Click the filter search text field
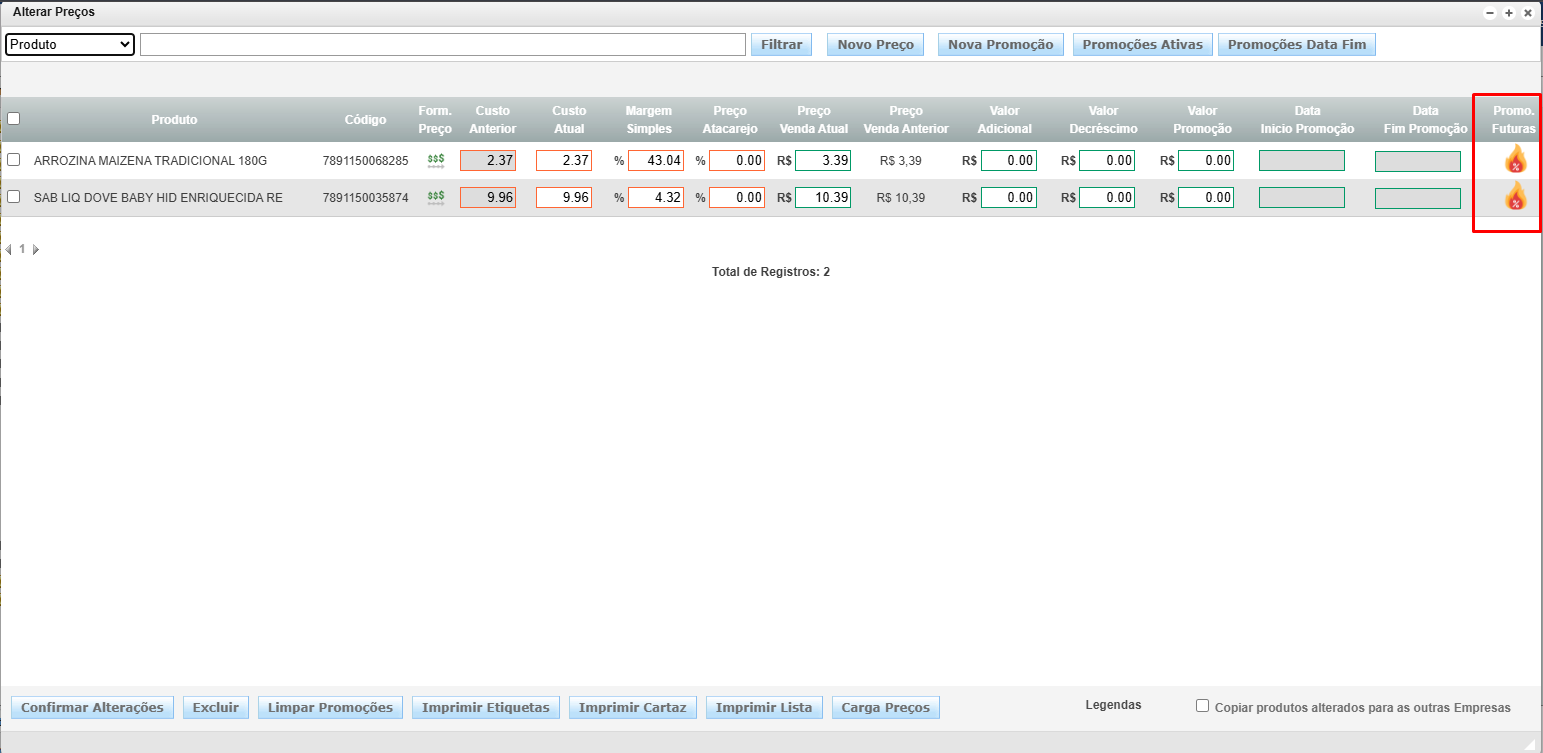Viewport: 1543px width, 753px height. pyautogui.click(x=442, y=45)
